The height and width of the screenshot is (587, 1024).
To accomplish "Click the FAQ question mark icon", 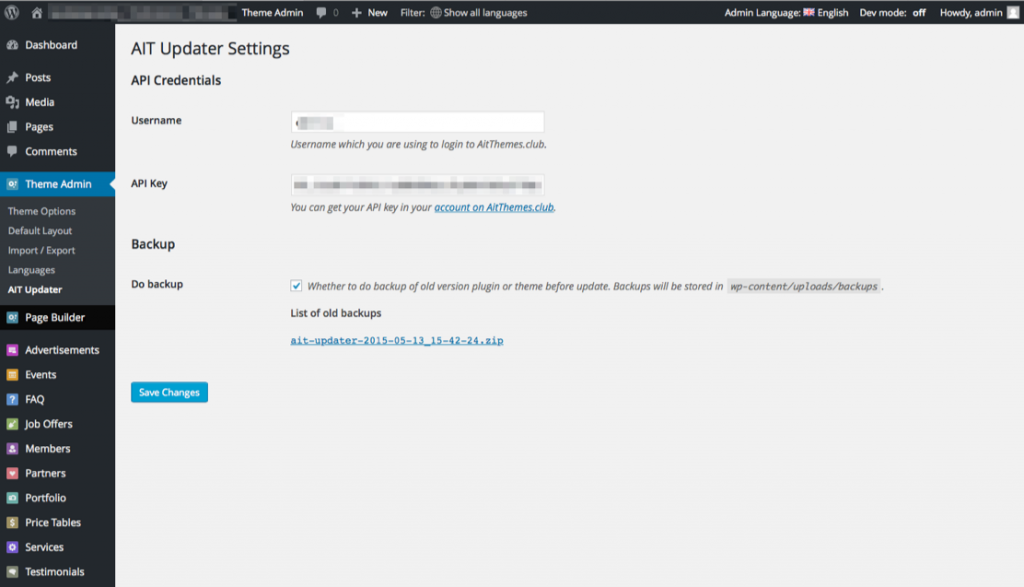I will [12, 400].
